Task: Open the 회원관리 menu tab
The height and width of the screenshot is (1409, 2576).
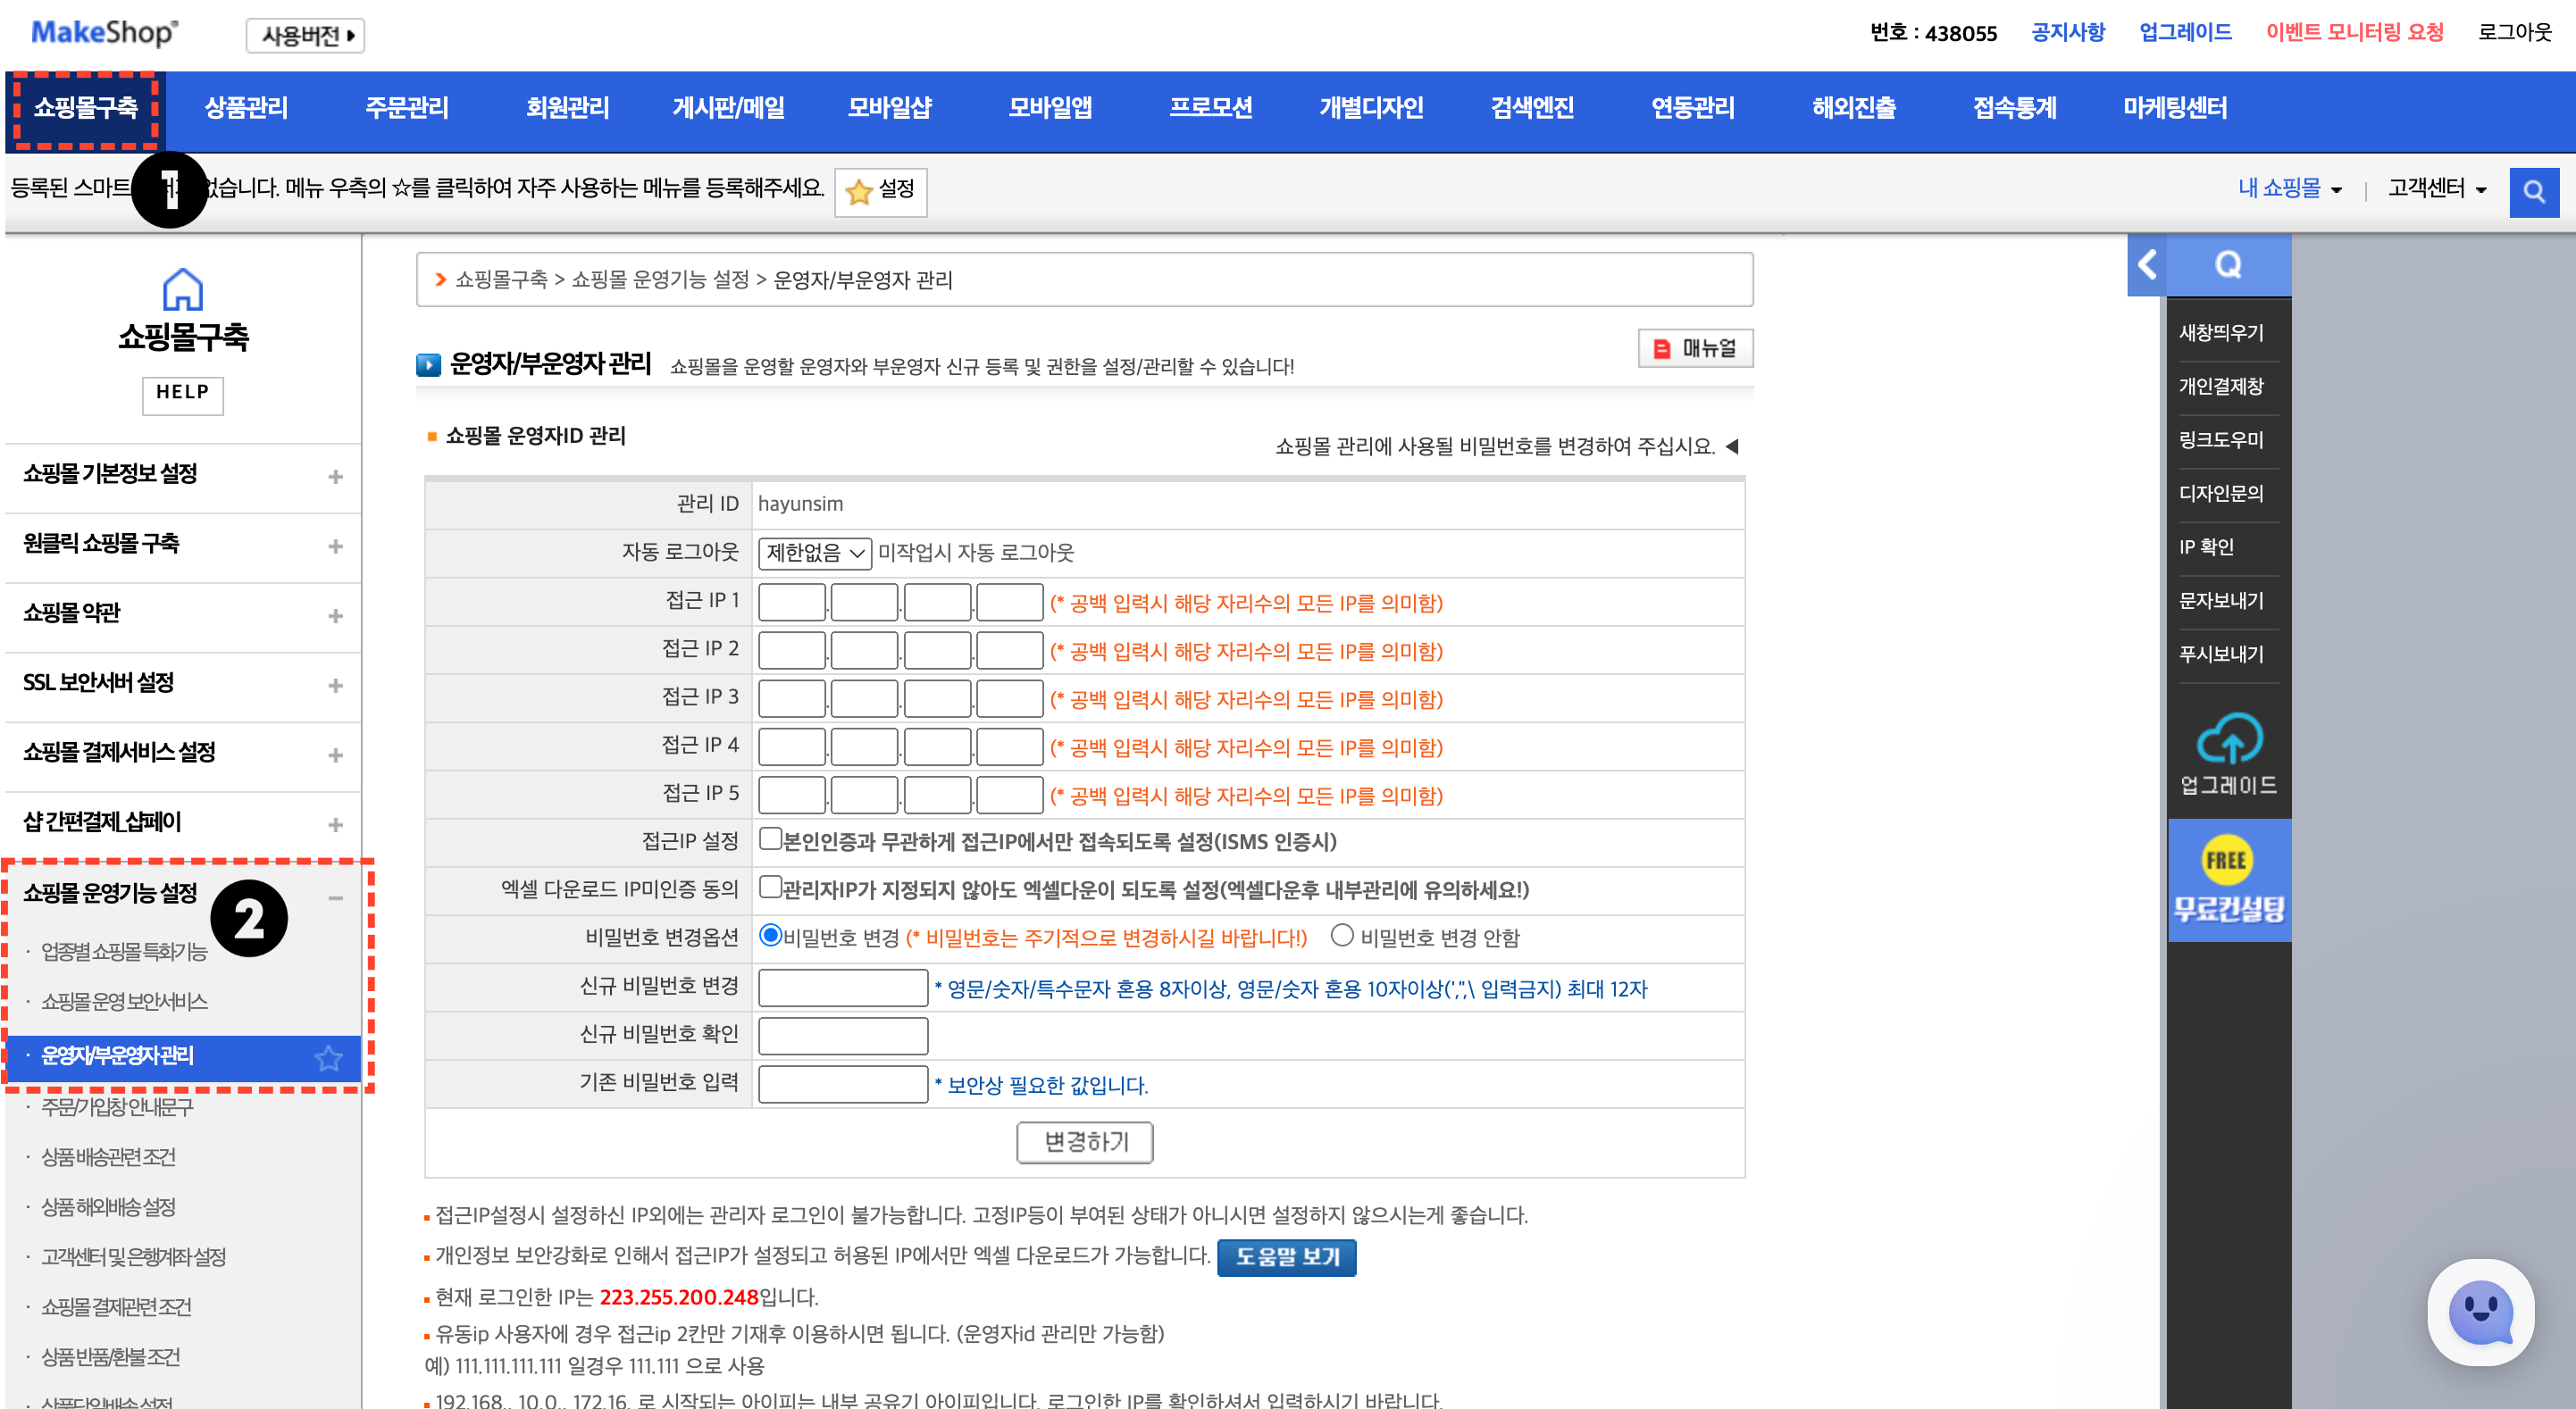Action: click(x=569, y=108)
